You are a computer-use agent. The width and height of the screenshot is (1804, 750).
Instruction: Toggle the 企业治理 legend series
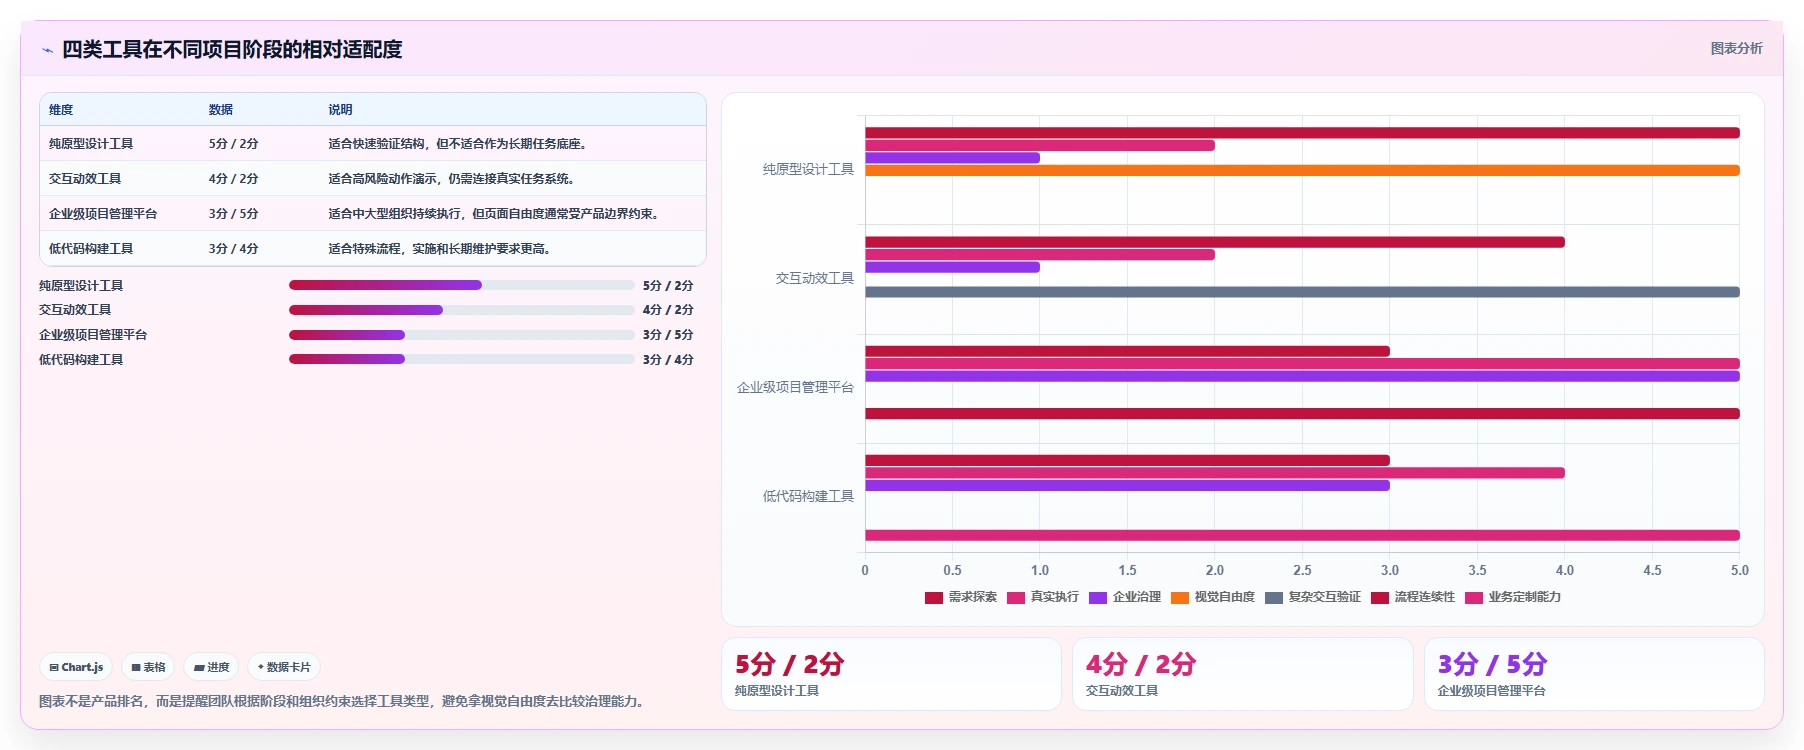[1125, 597]
